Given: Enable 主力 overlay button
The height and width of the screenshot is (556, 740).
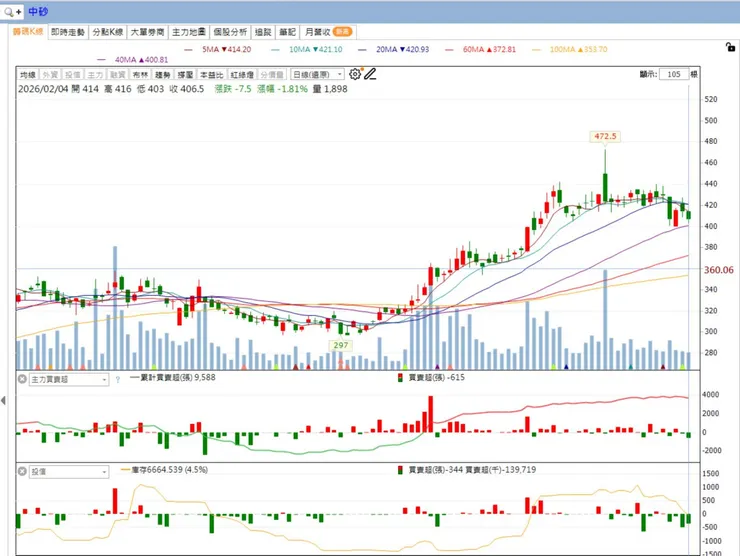Looking at the screenshot, I should [x=95, y=75].
